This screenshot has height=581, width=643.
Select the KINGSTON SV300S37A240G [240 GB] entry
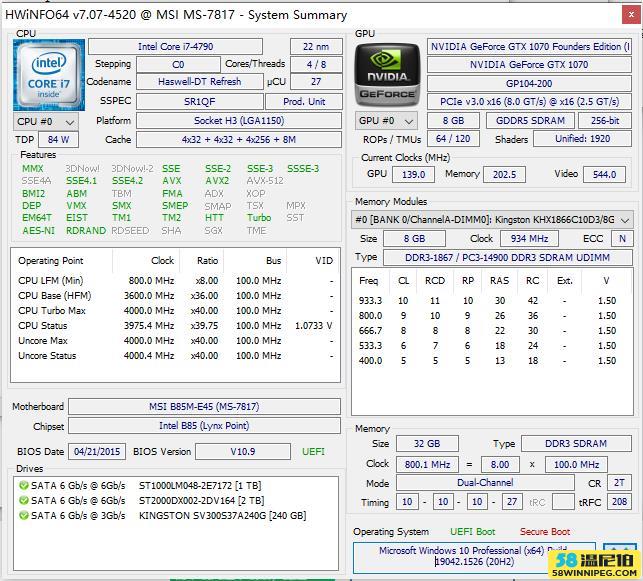tap(222, 515)
